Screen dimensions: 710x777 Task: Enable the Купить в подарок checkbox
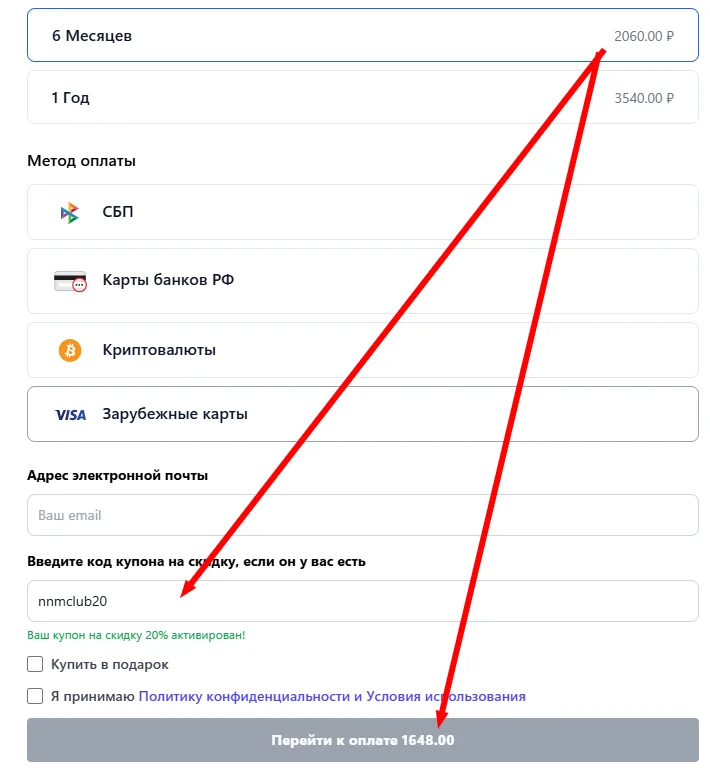(x=35, y=664)
